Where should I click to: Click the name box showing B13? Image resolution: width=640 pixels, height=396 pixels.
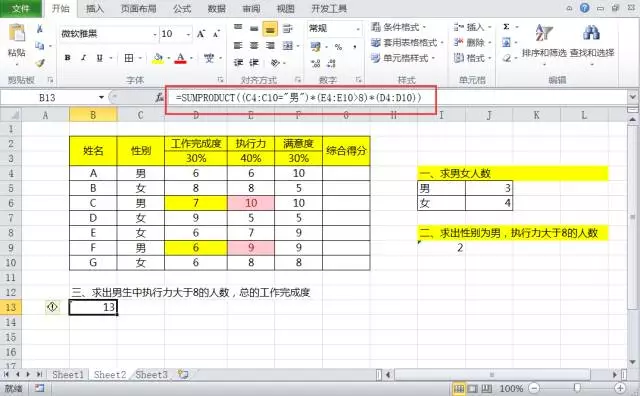[48, 98]
